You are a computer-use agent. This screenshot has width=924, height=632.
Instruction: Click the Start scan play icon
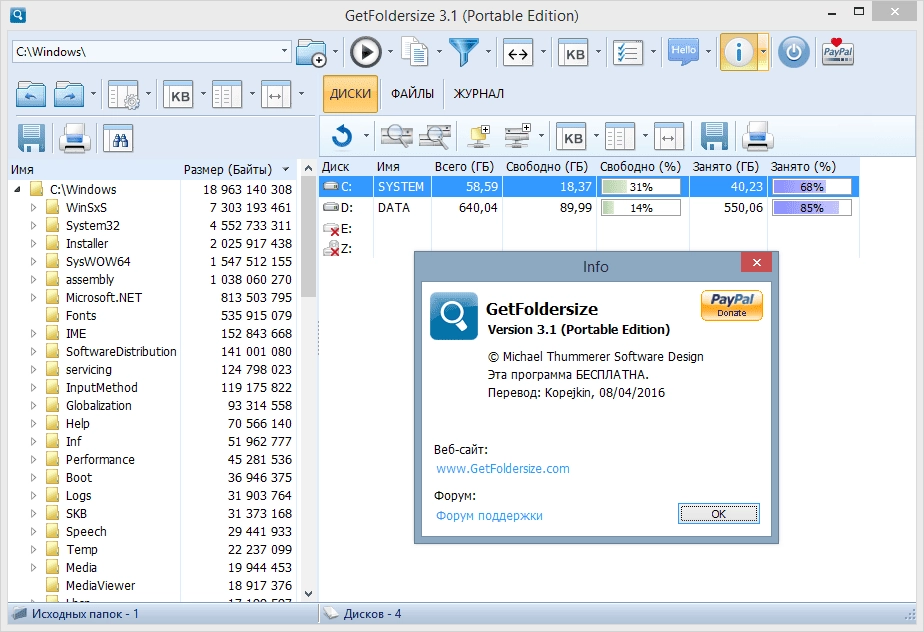click(365, 52)
